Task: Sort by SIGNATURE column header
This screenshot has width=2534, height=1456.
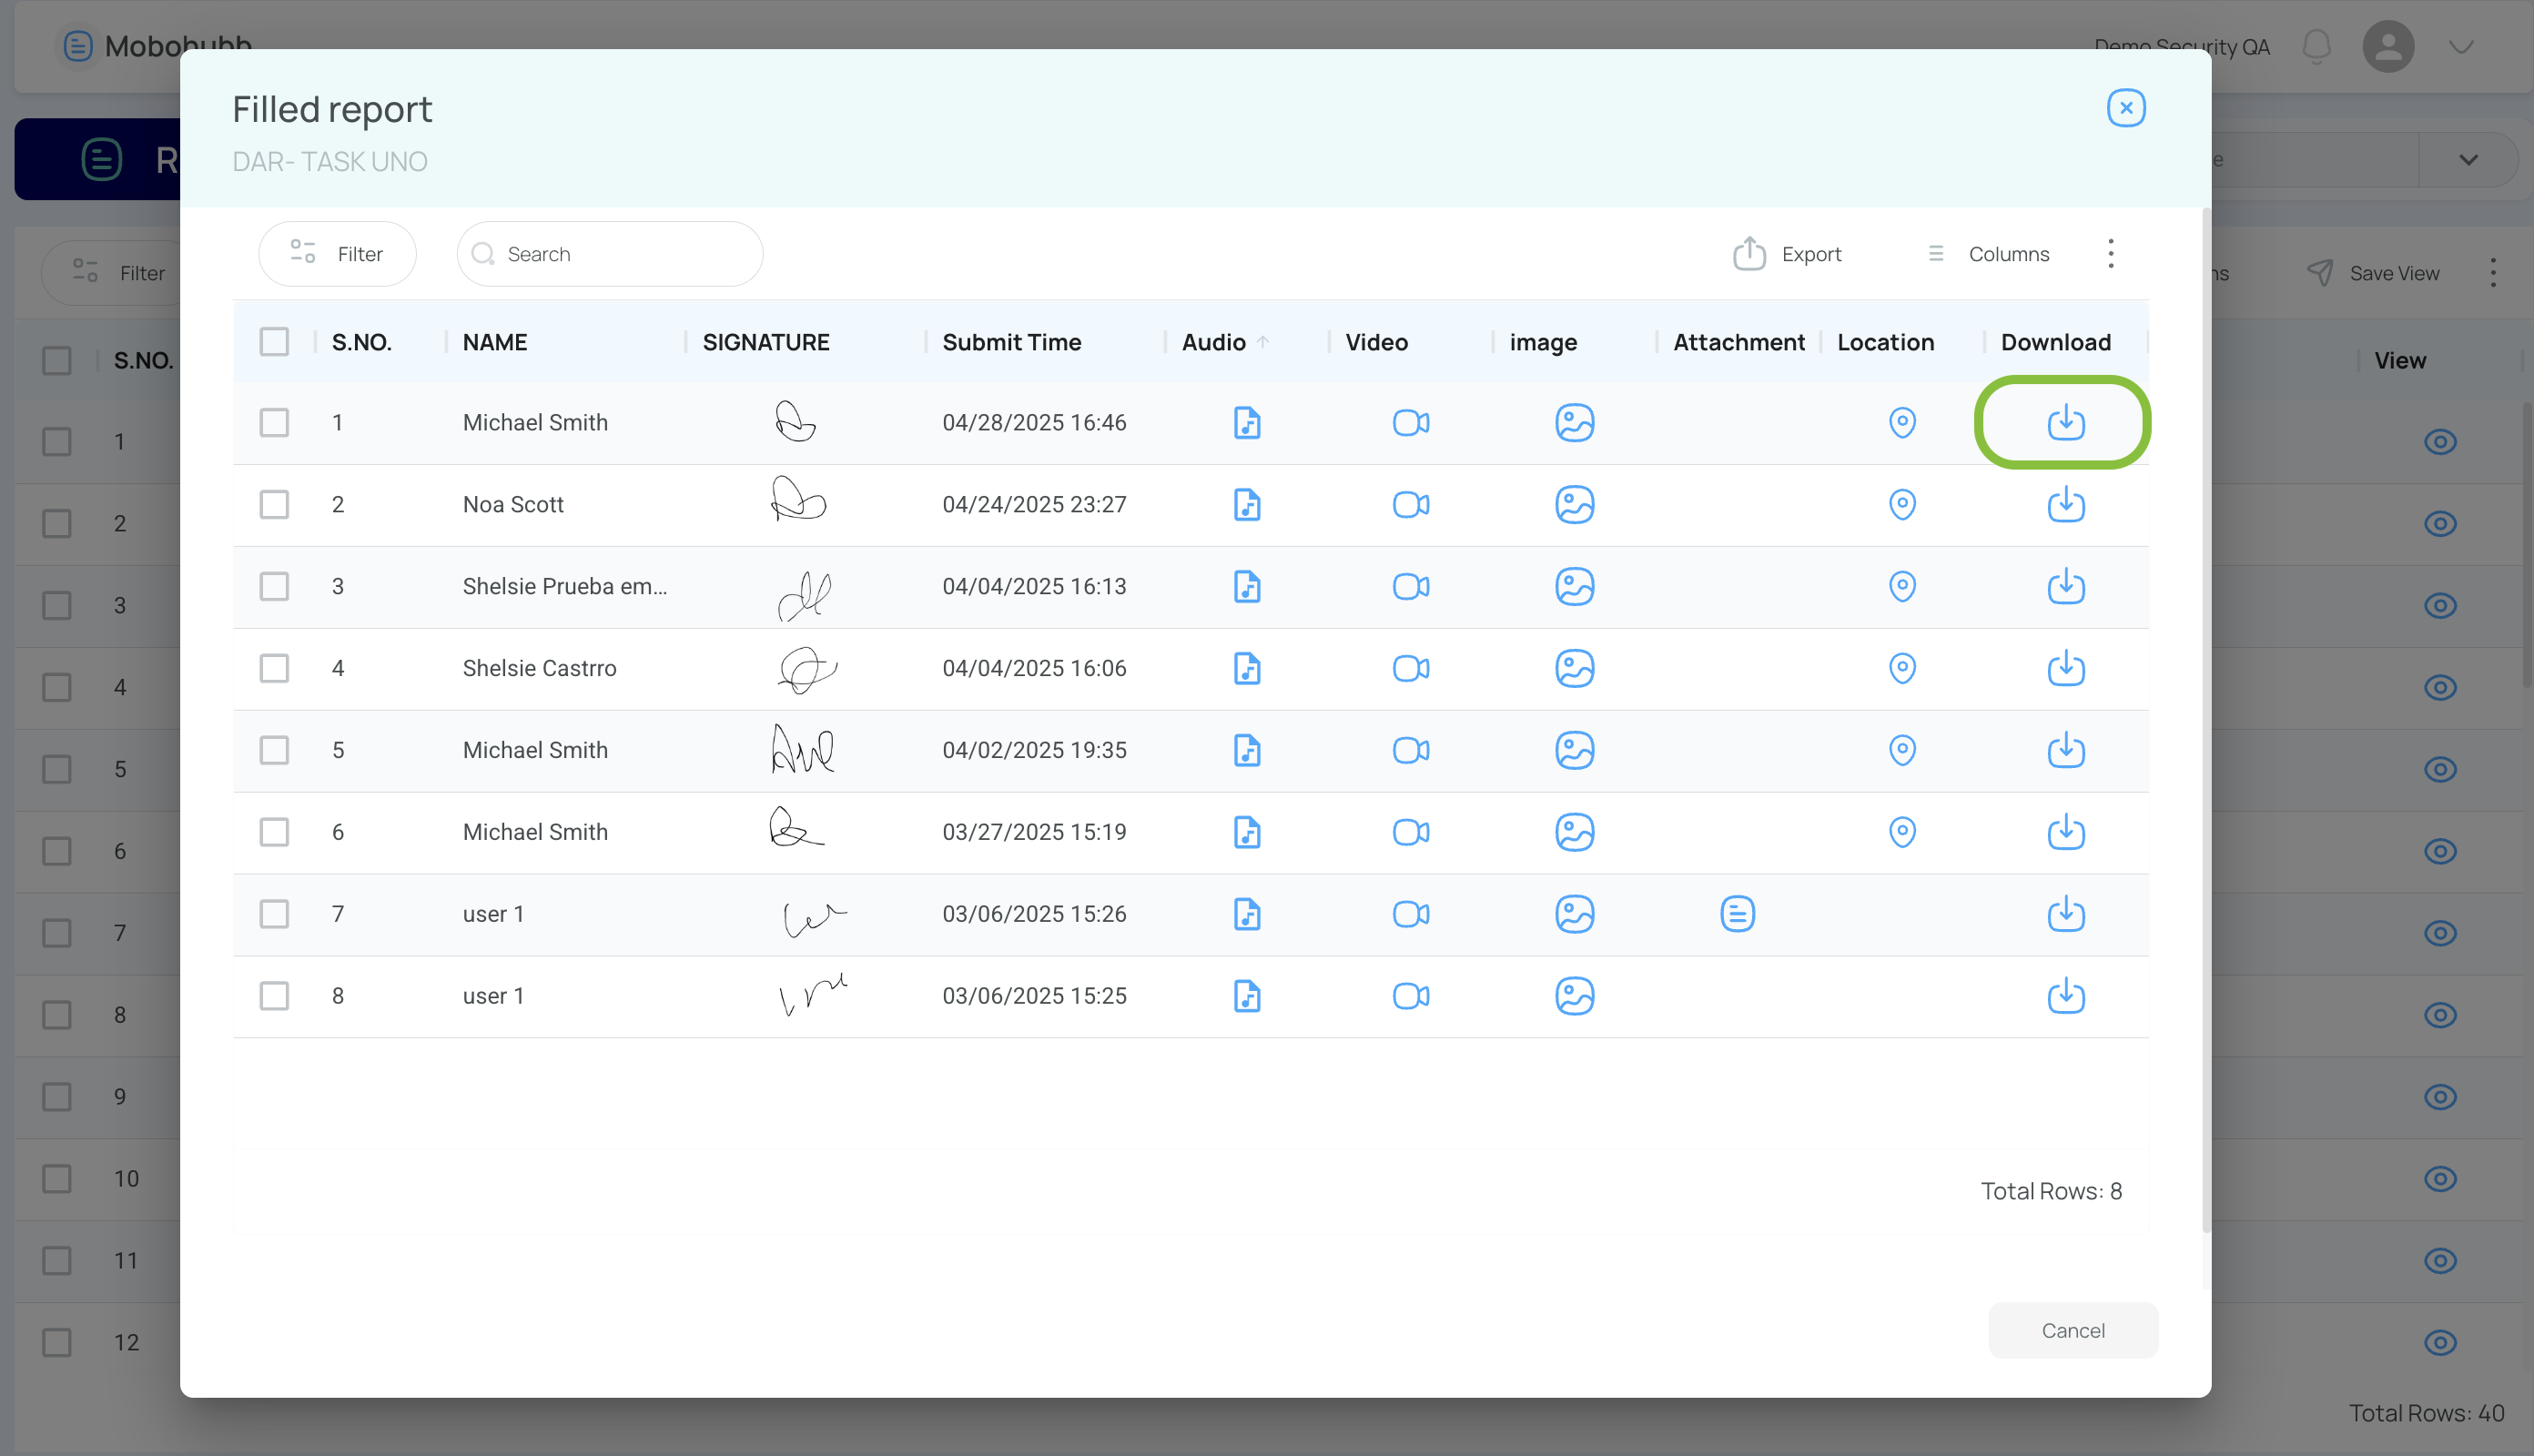Action: coord(766,342)
